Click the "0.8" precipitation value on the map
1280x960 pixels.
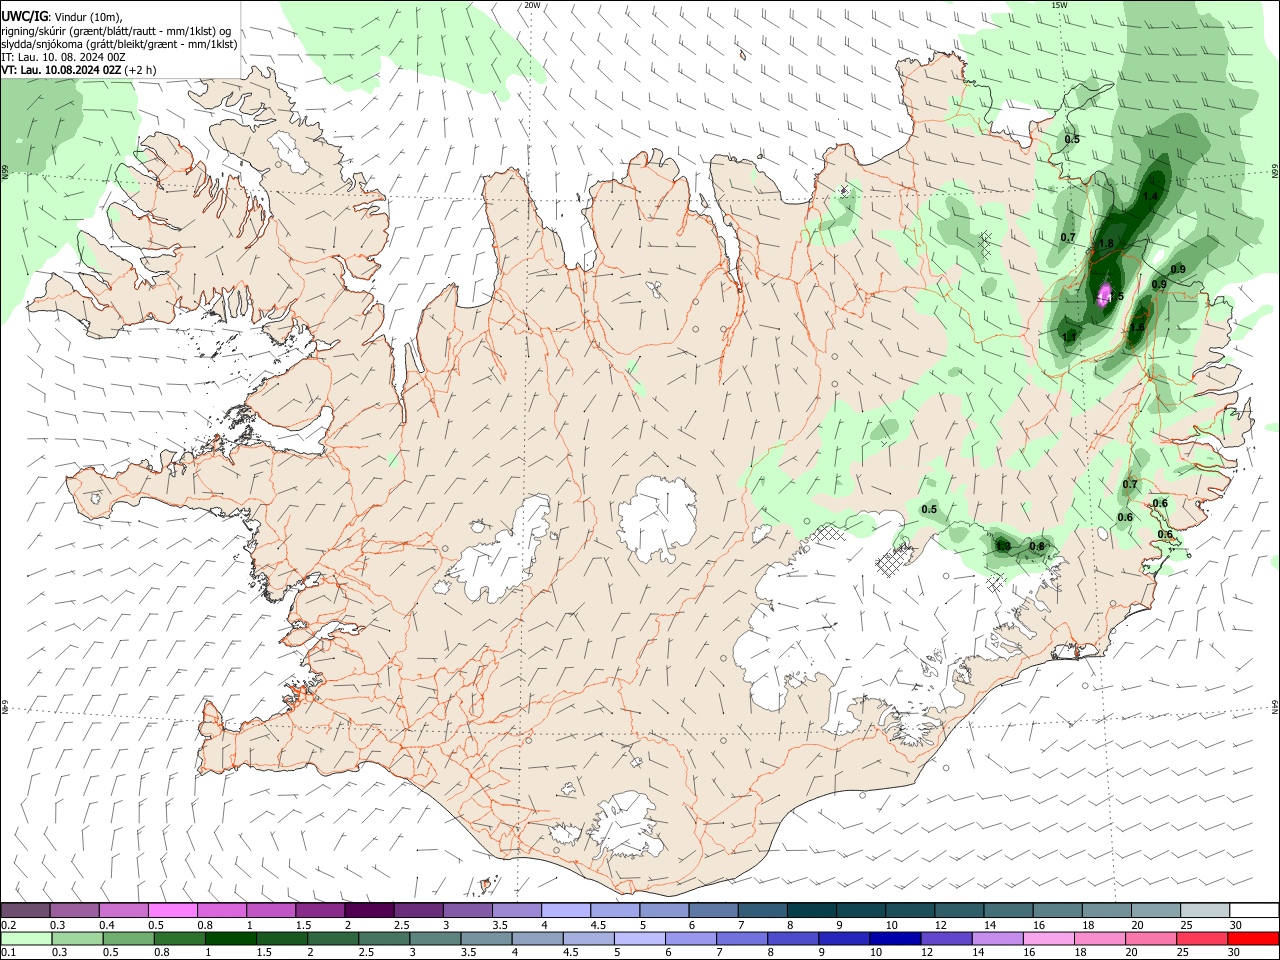tap(1037, 546)
